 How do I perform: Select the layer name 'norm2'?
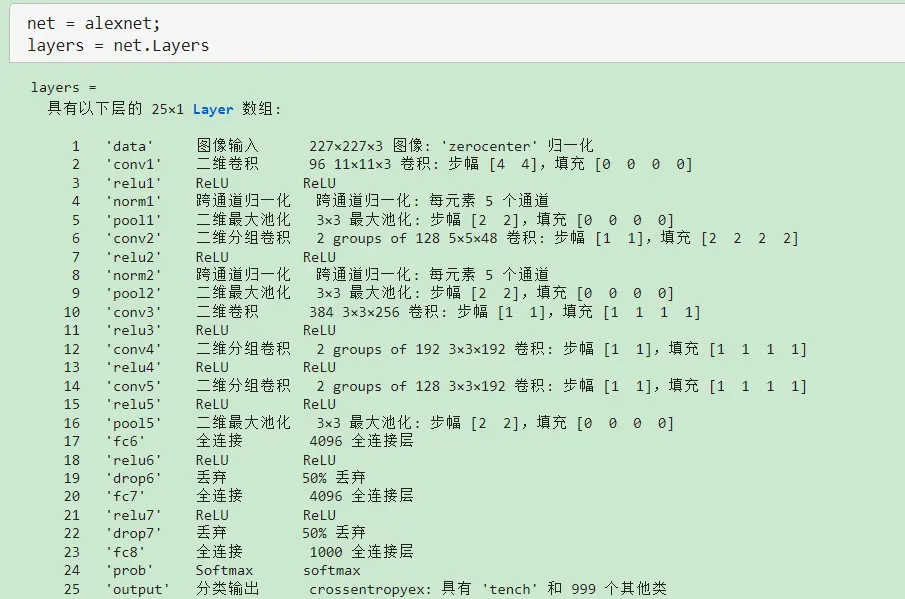[x=133, y=275]
